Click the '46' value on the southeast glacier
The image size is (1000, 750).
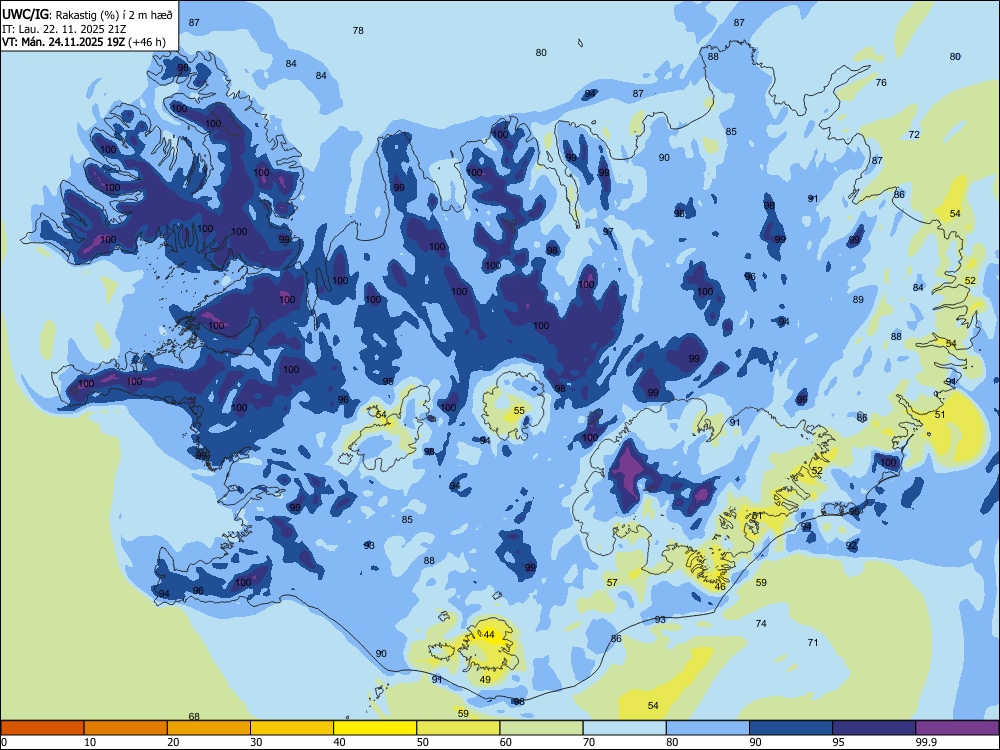tap(720, 586)
